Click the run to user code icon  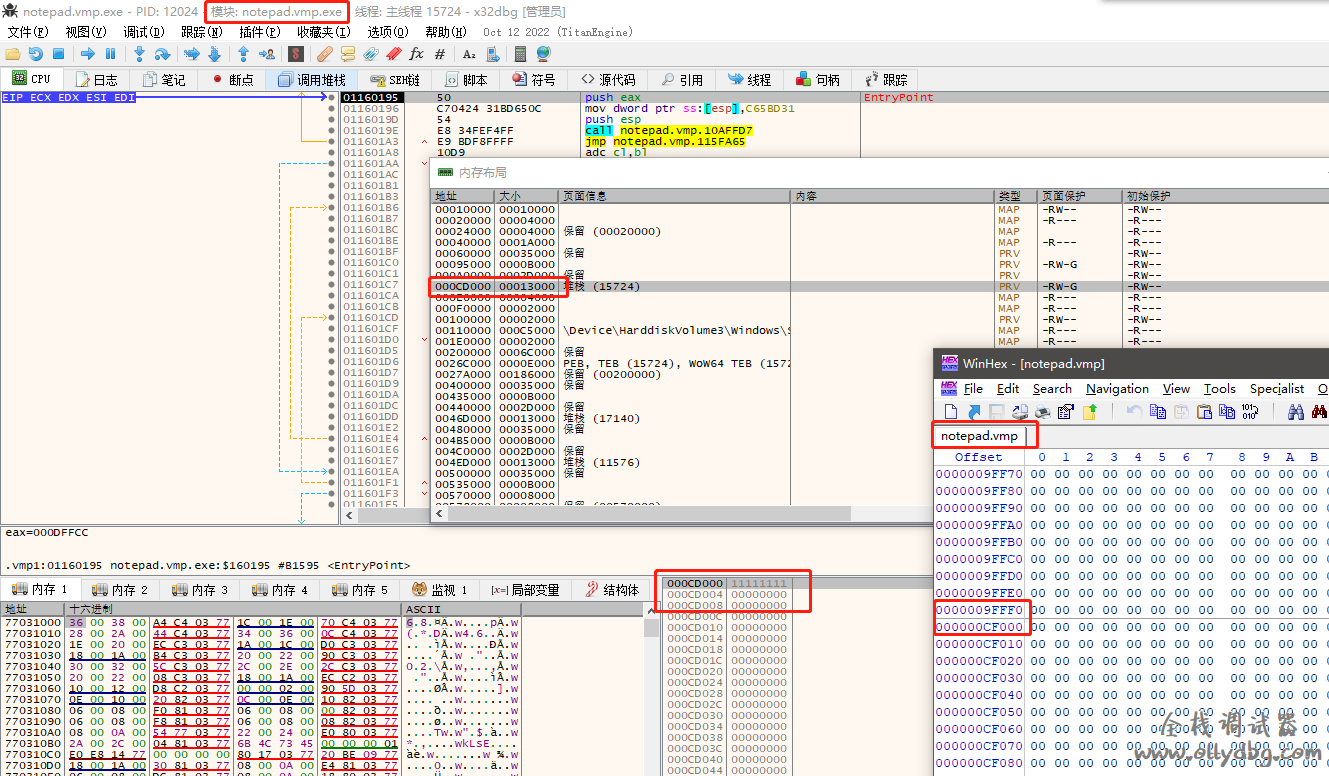click(268, 54)
